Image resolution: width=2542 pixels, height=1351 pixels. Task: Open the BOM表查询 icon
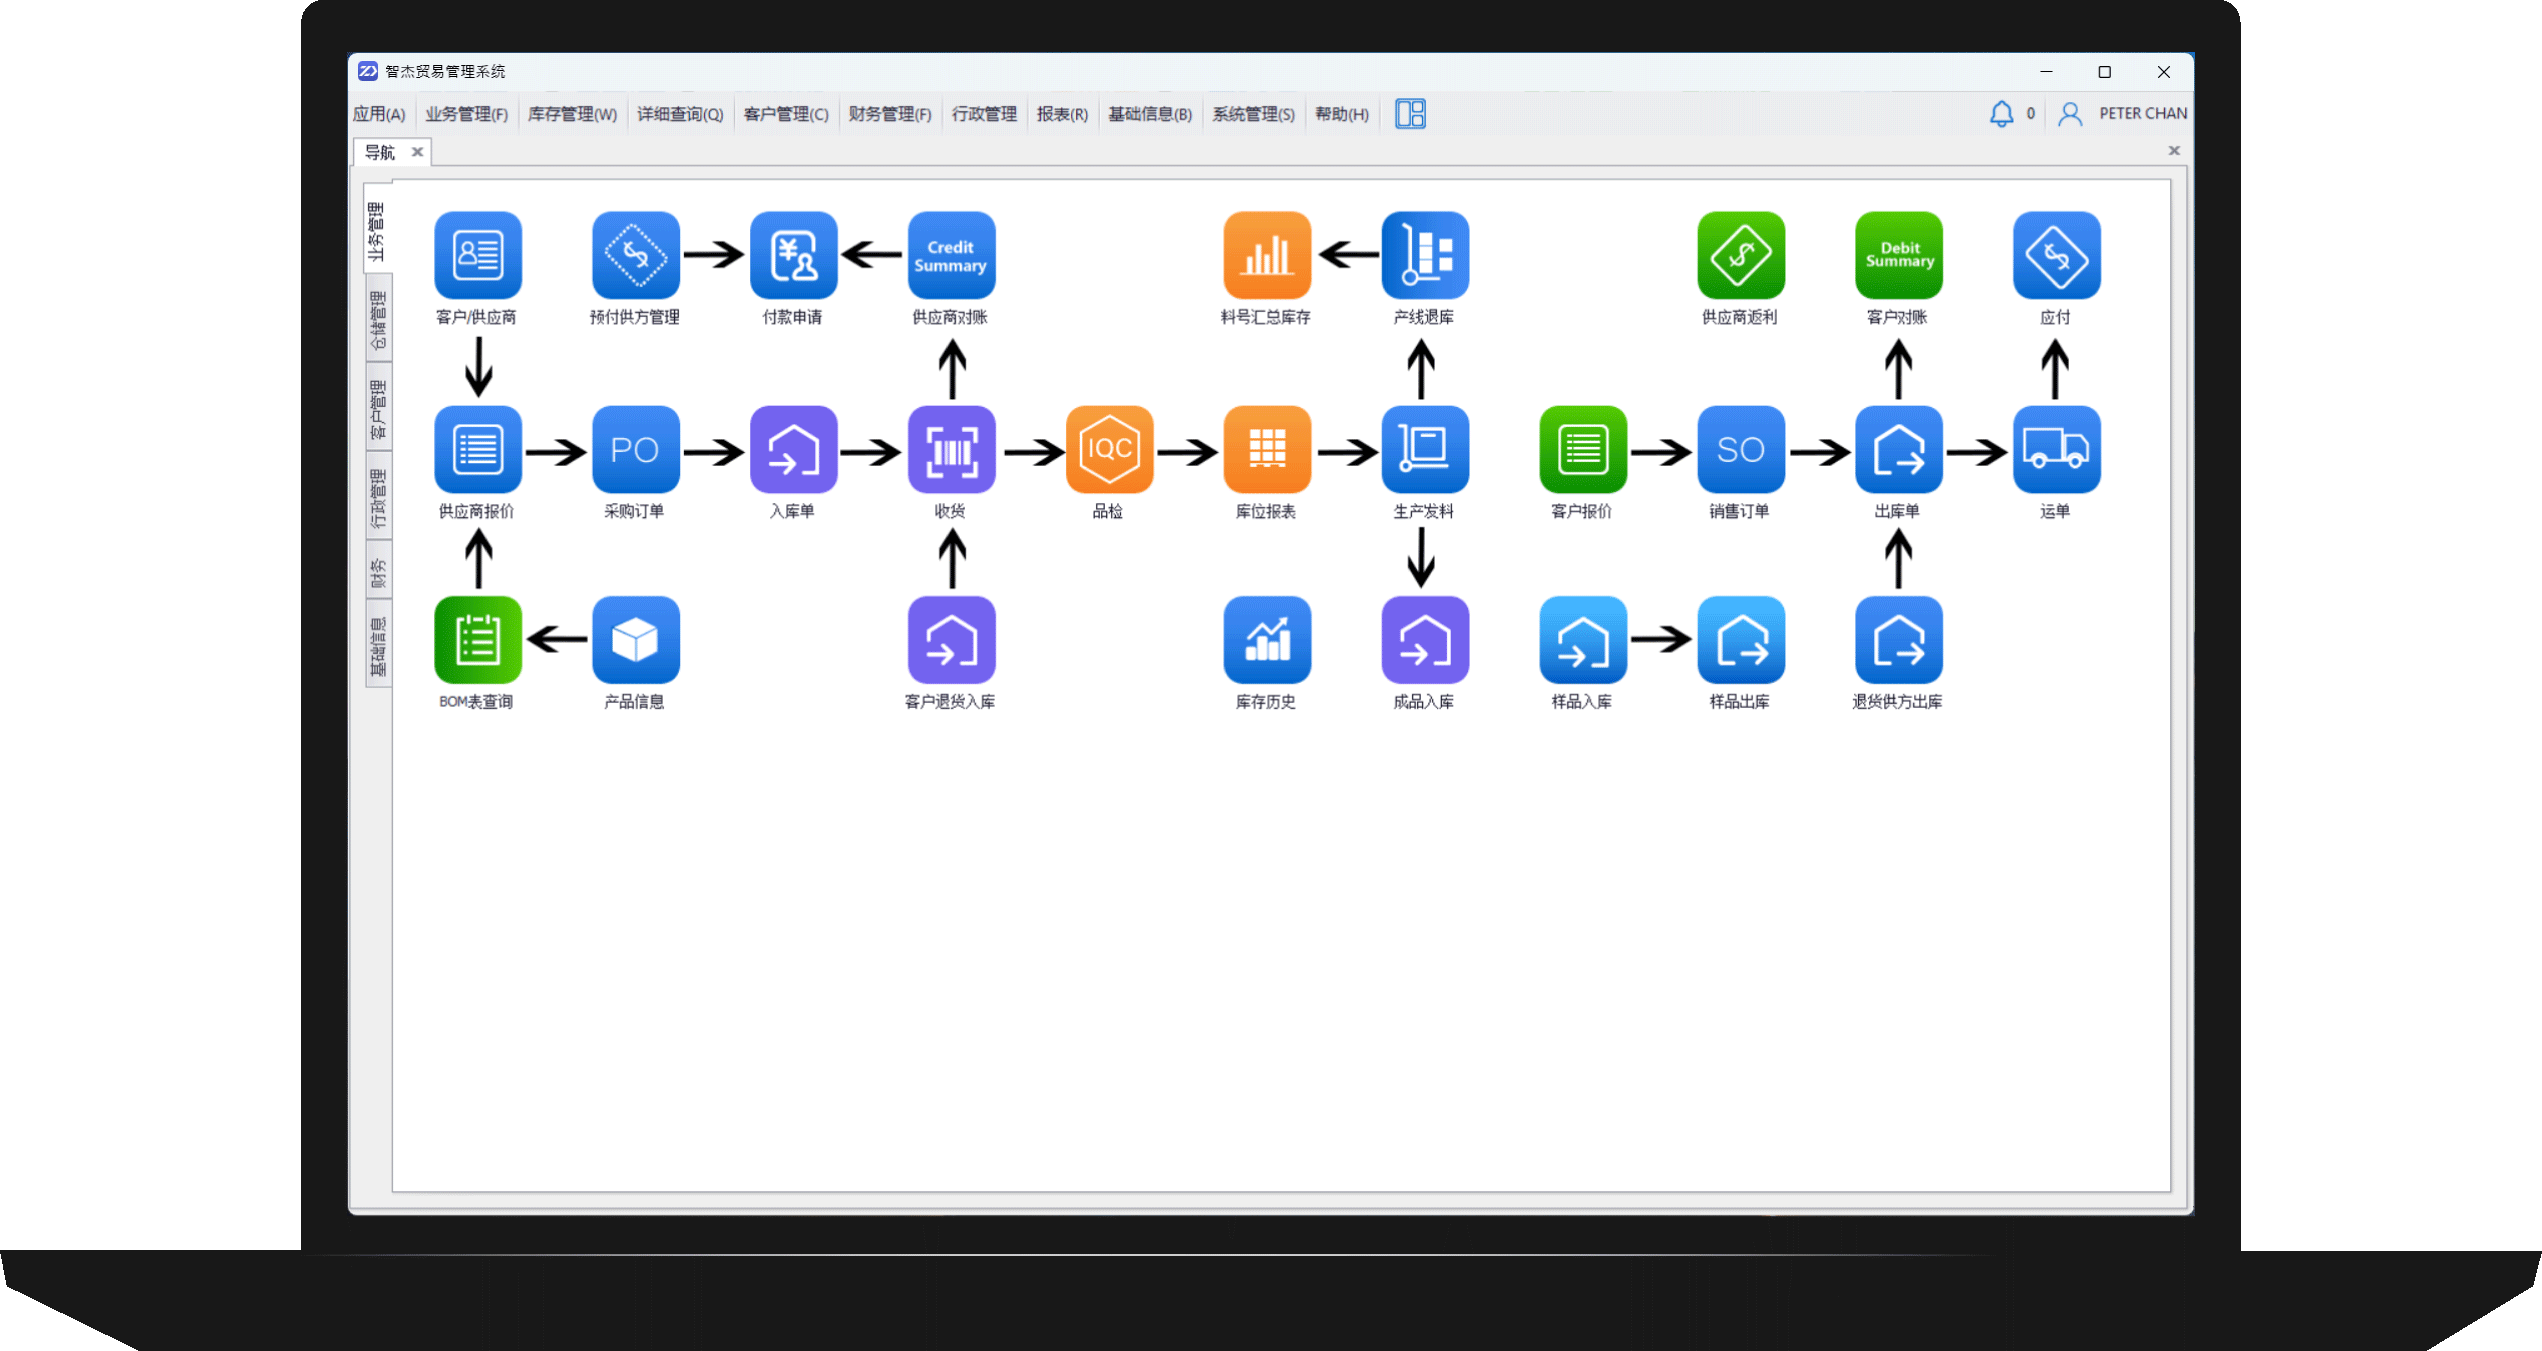[477, 638]
